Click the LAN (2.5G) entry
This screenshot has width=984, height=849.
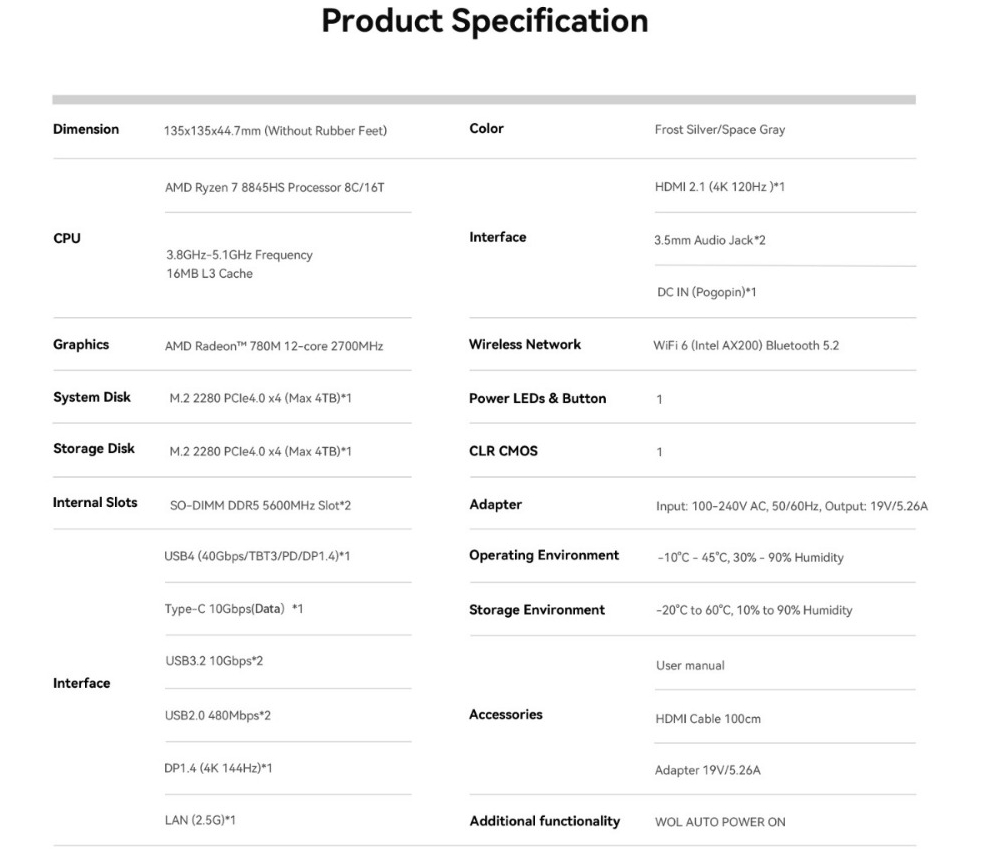(200, 820)
